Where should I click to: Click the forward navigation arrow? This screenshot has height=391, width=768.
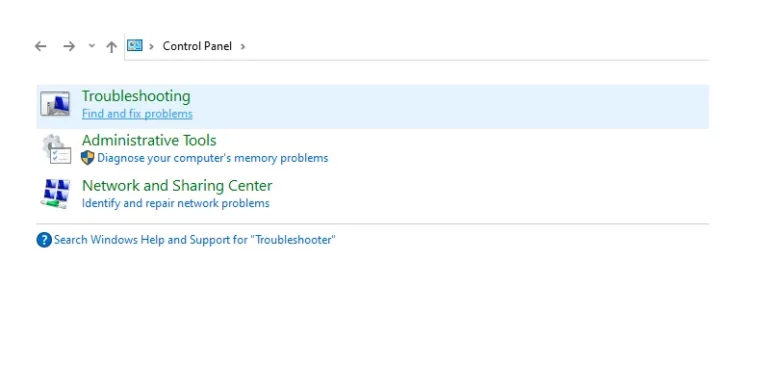pyautogui.click(x=69, y=46)
